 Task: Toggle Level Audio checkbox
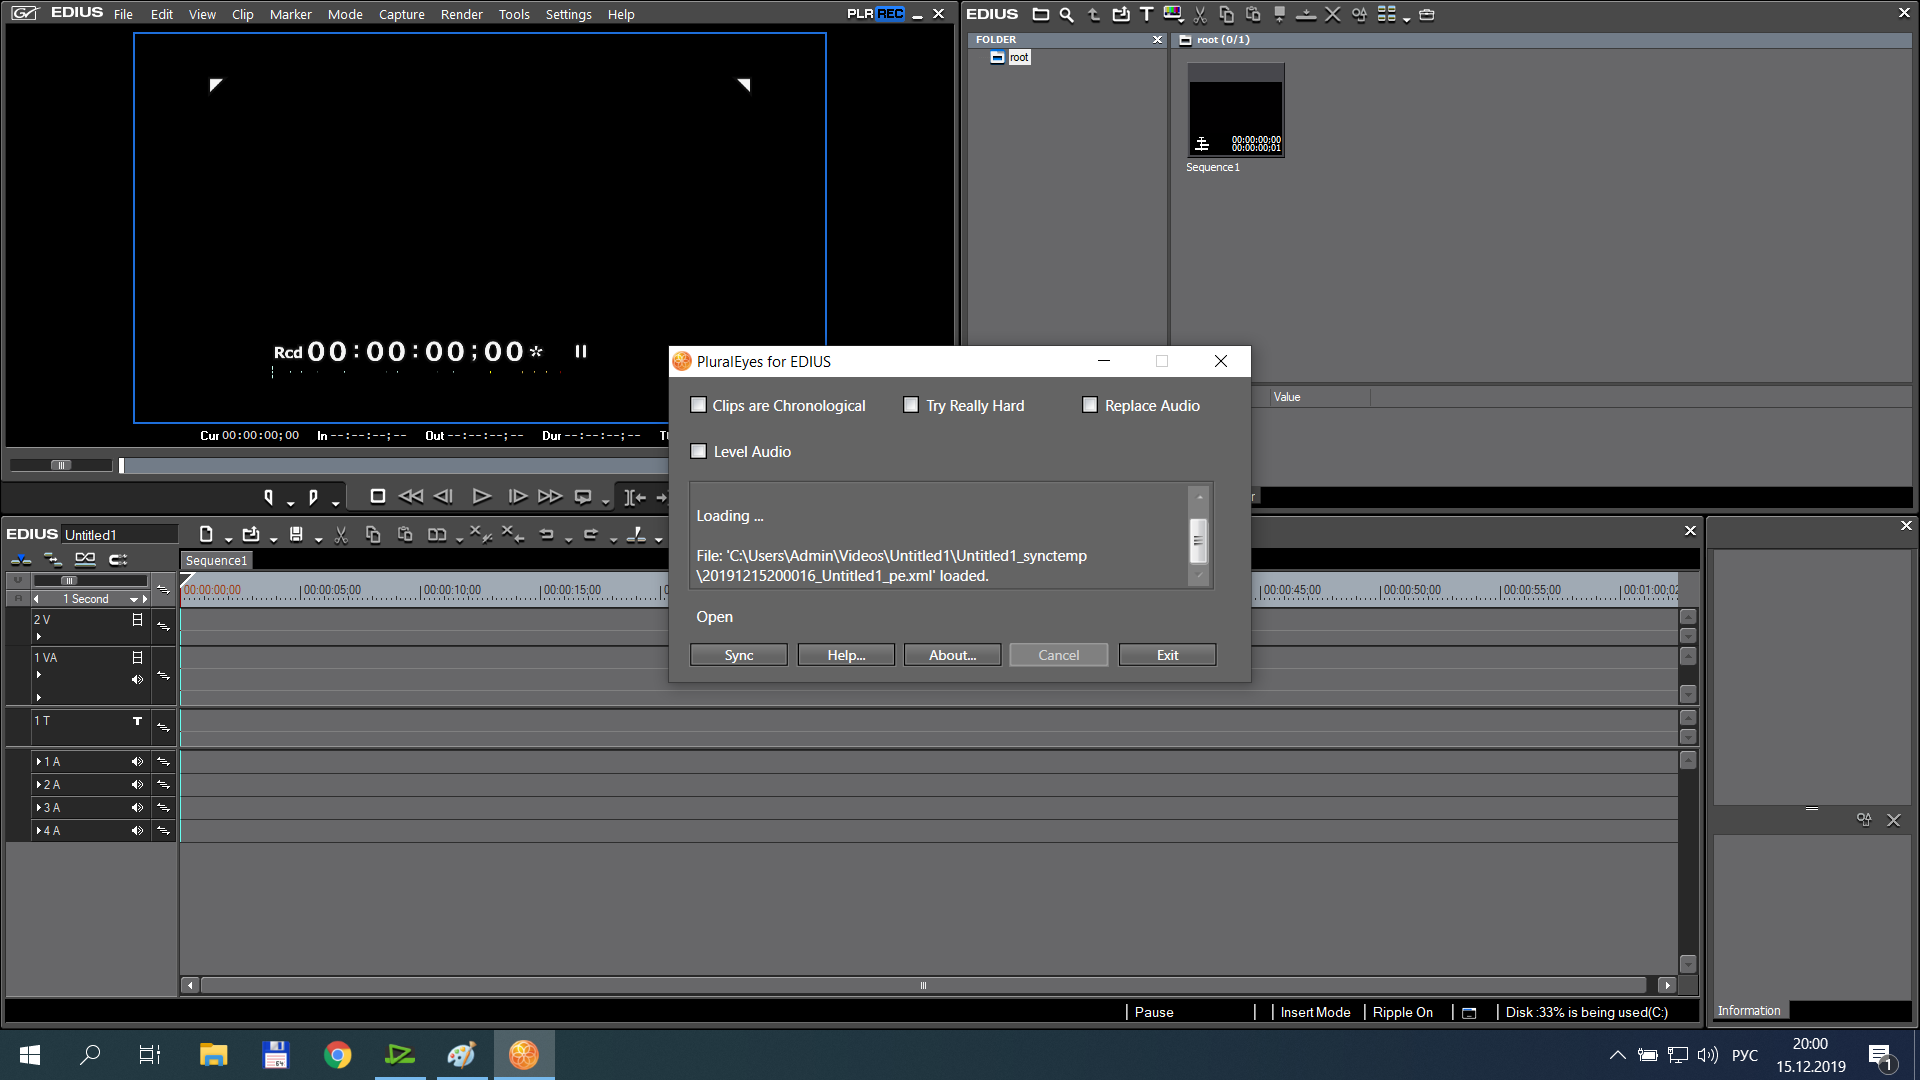[699, 451]
